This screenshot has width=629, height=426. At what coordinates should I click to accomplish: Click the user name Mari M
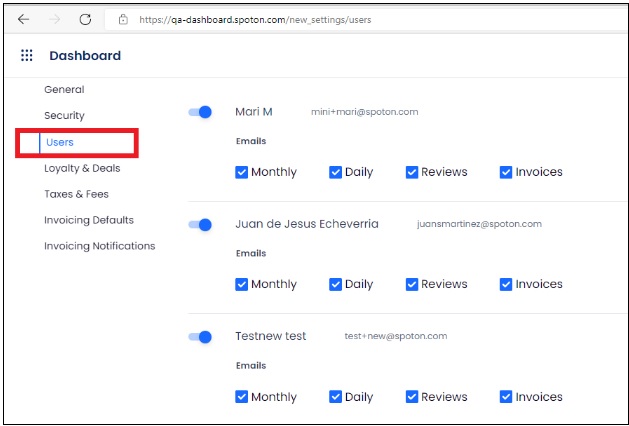click(x=254, y=112)
